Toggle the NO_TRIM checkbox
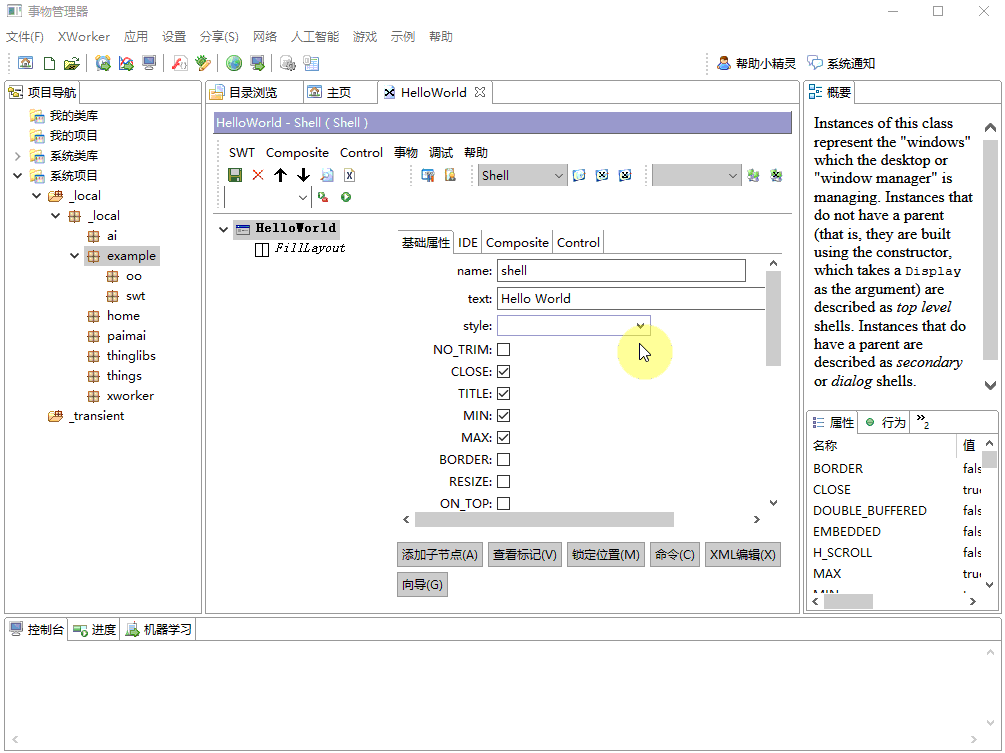Viewport: 1005px width, 753px height. (504, 349)
